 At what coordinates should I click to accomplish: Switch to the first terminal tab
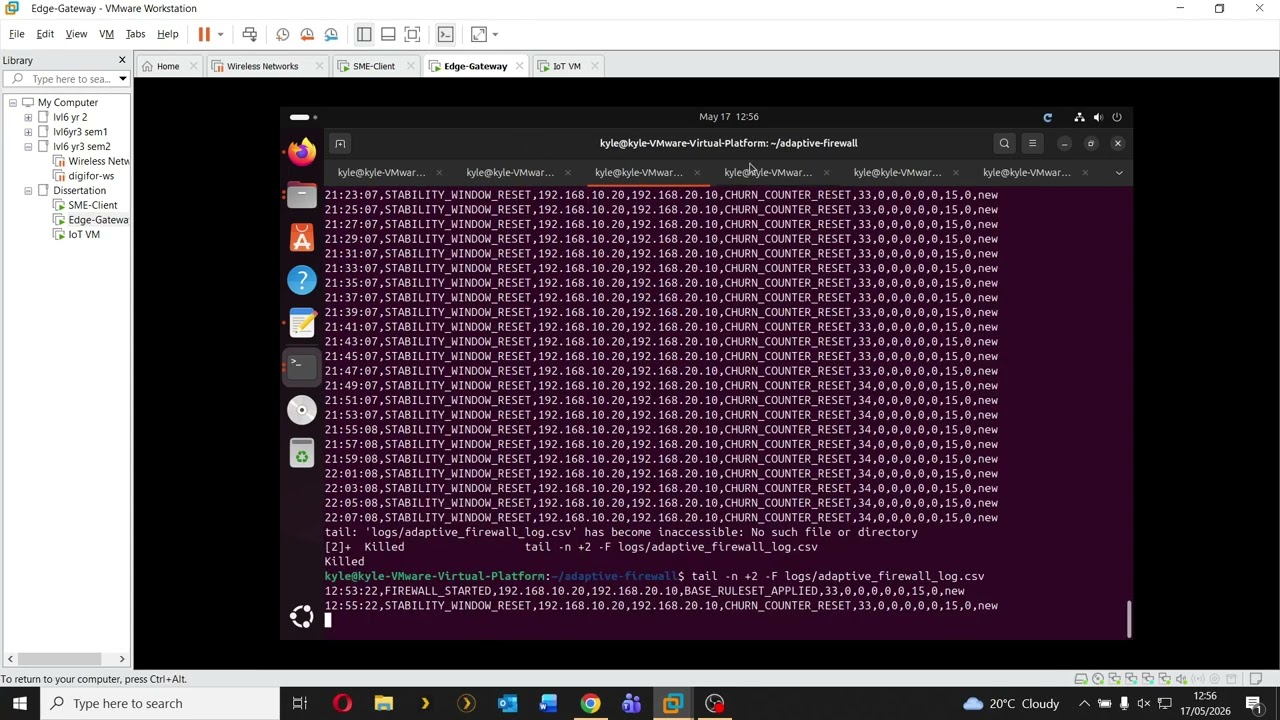pos(381,172)
